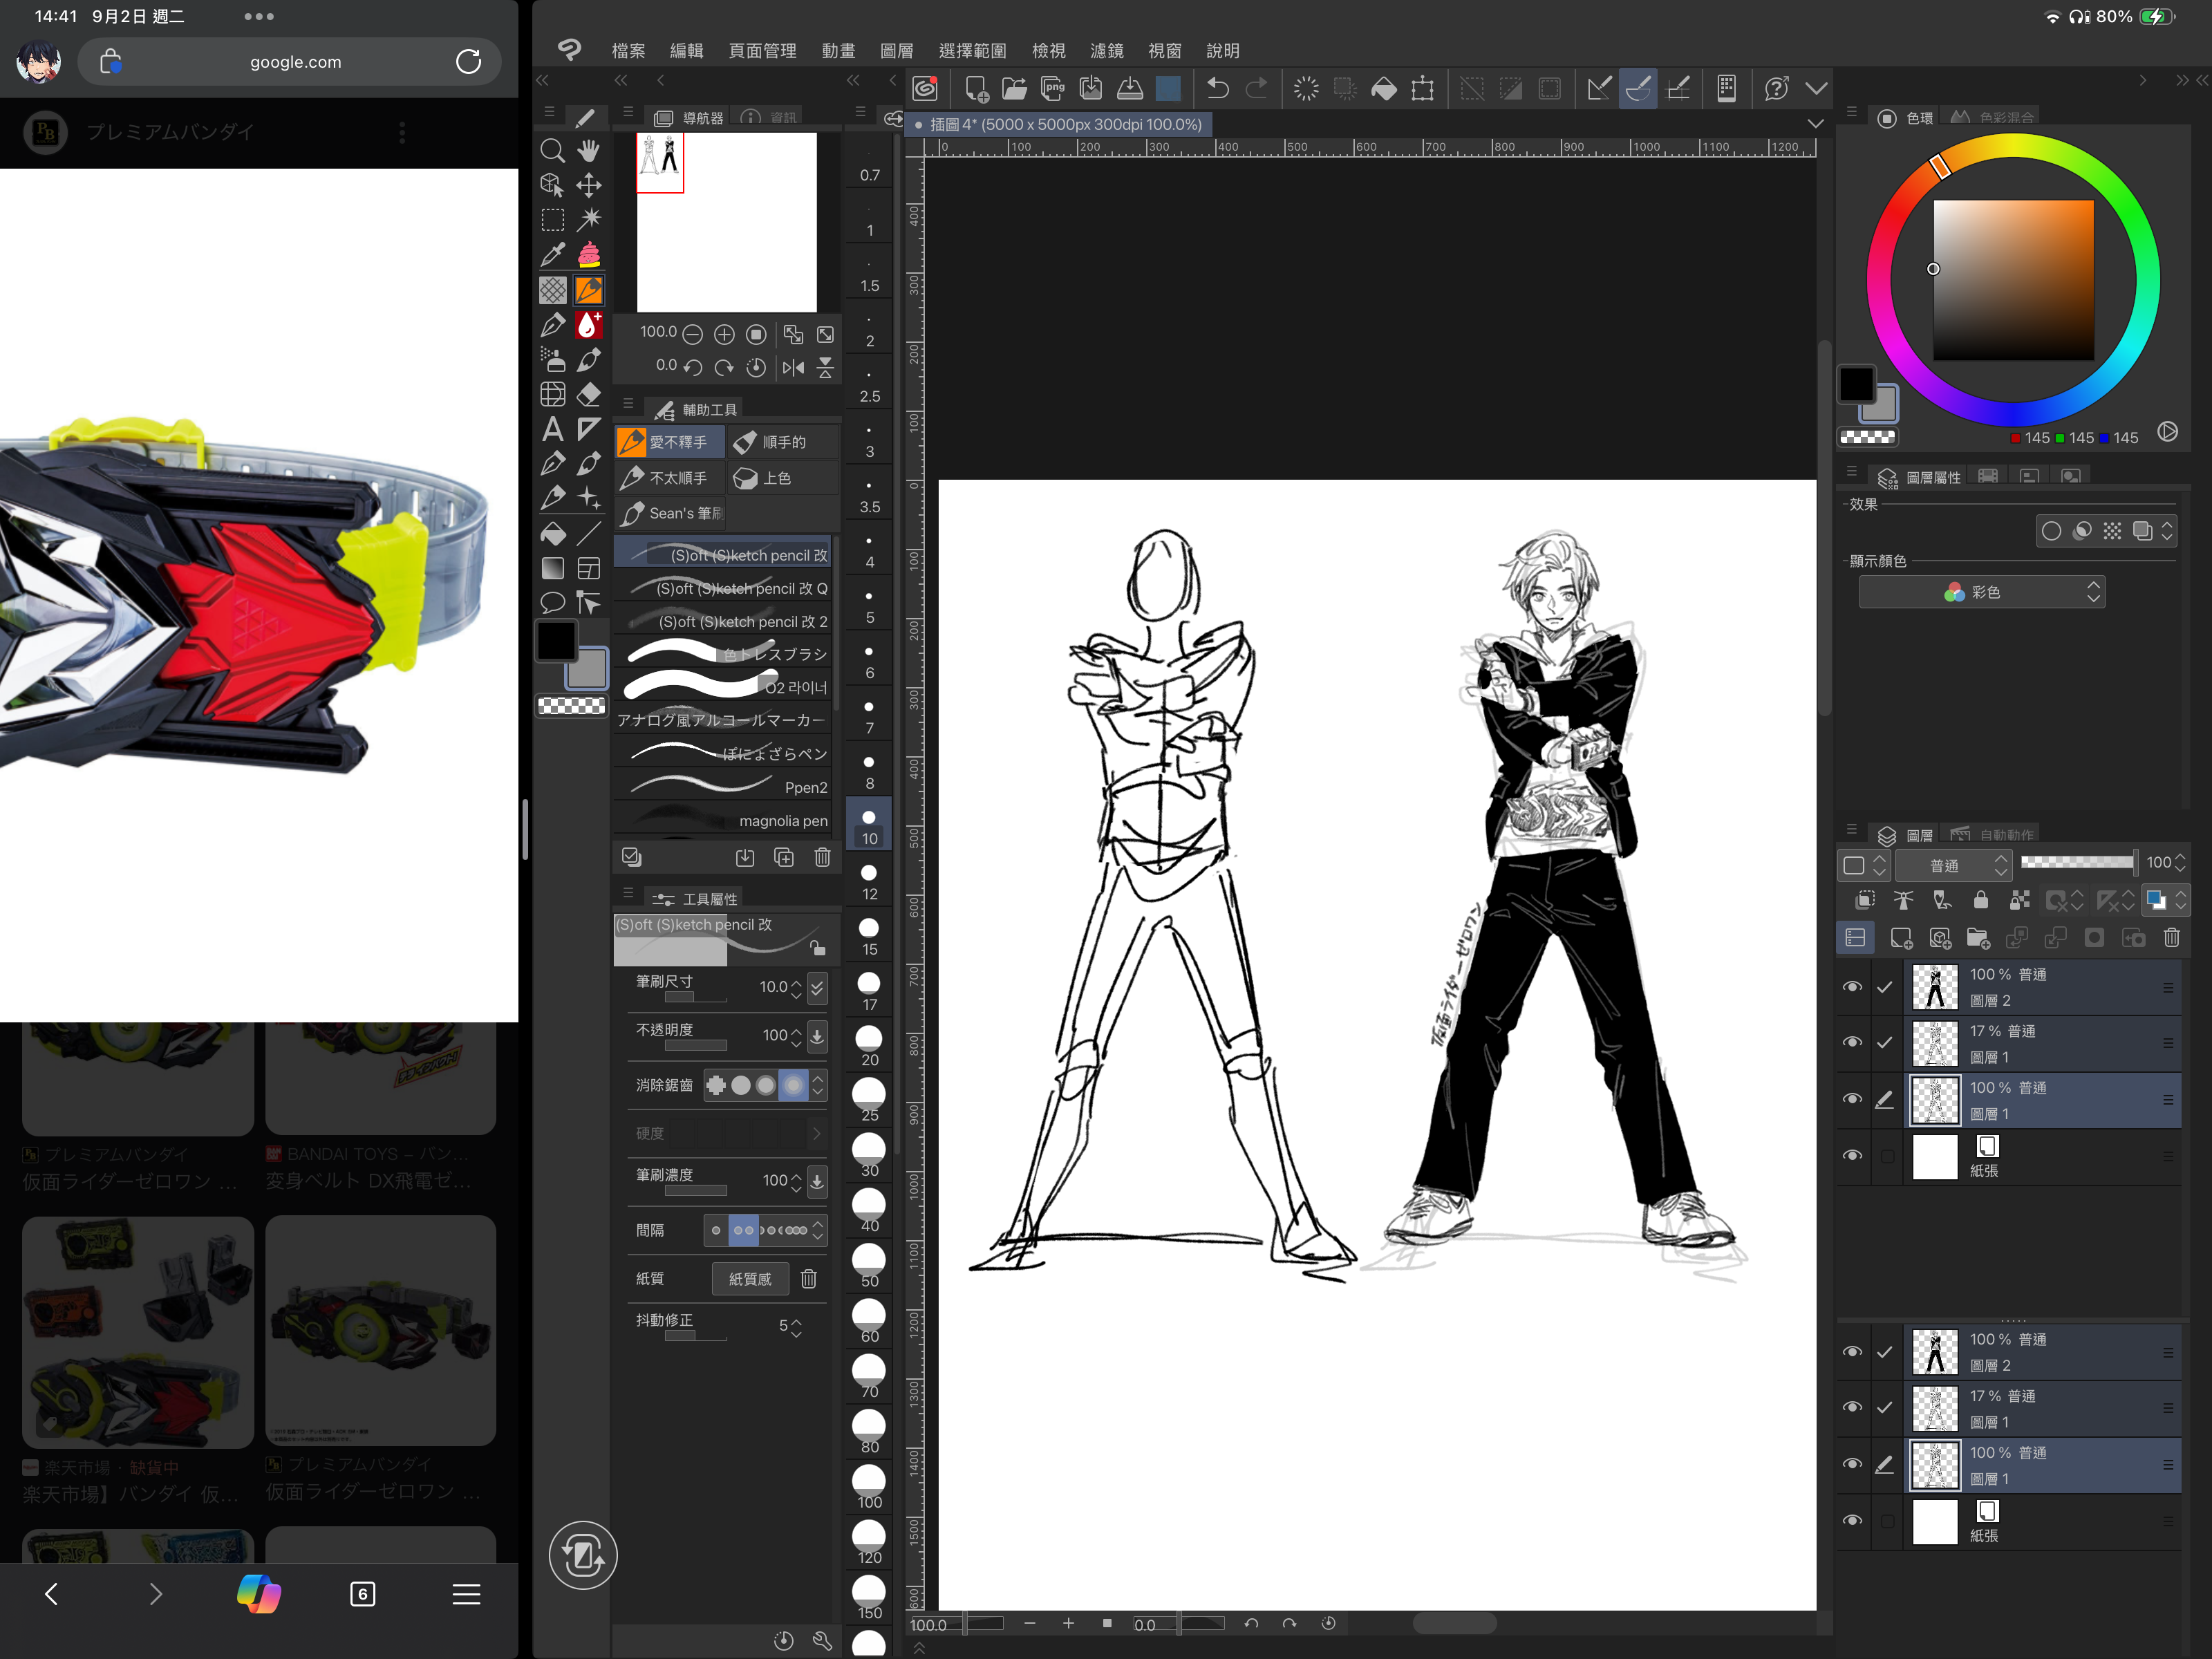Click layer opacity slider bar

pos(2078,862)
